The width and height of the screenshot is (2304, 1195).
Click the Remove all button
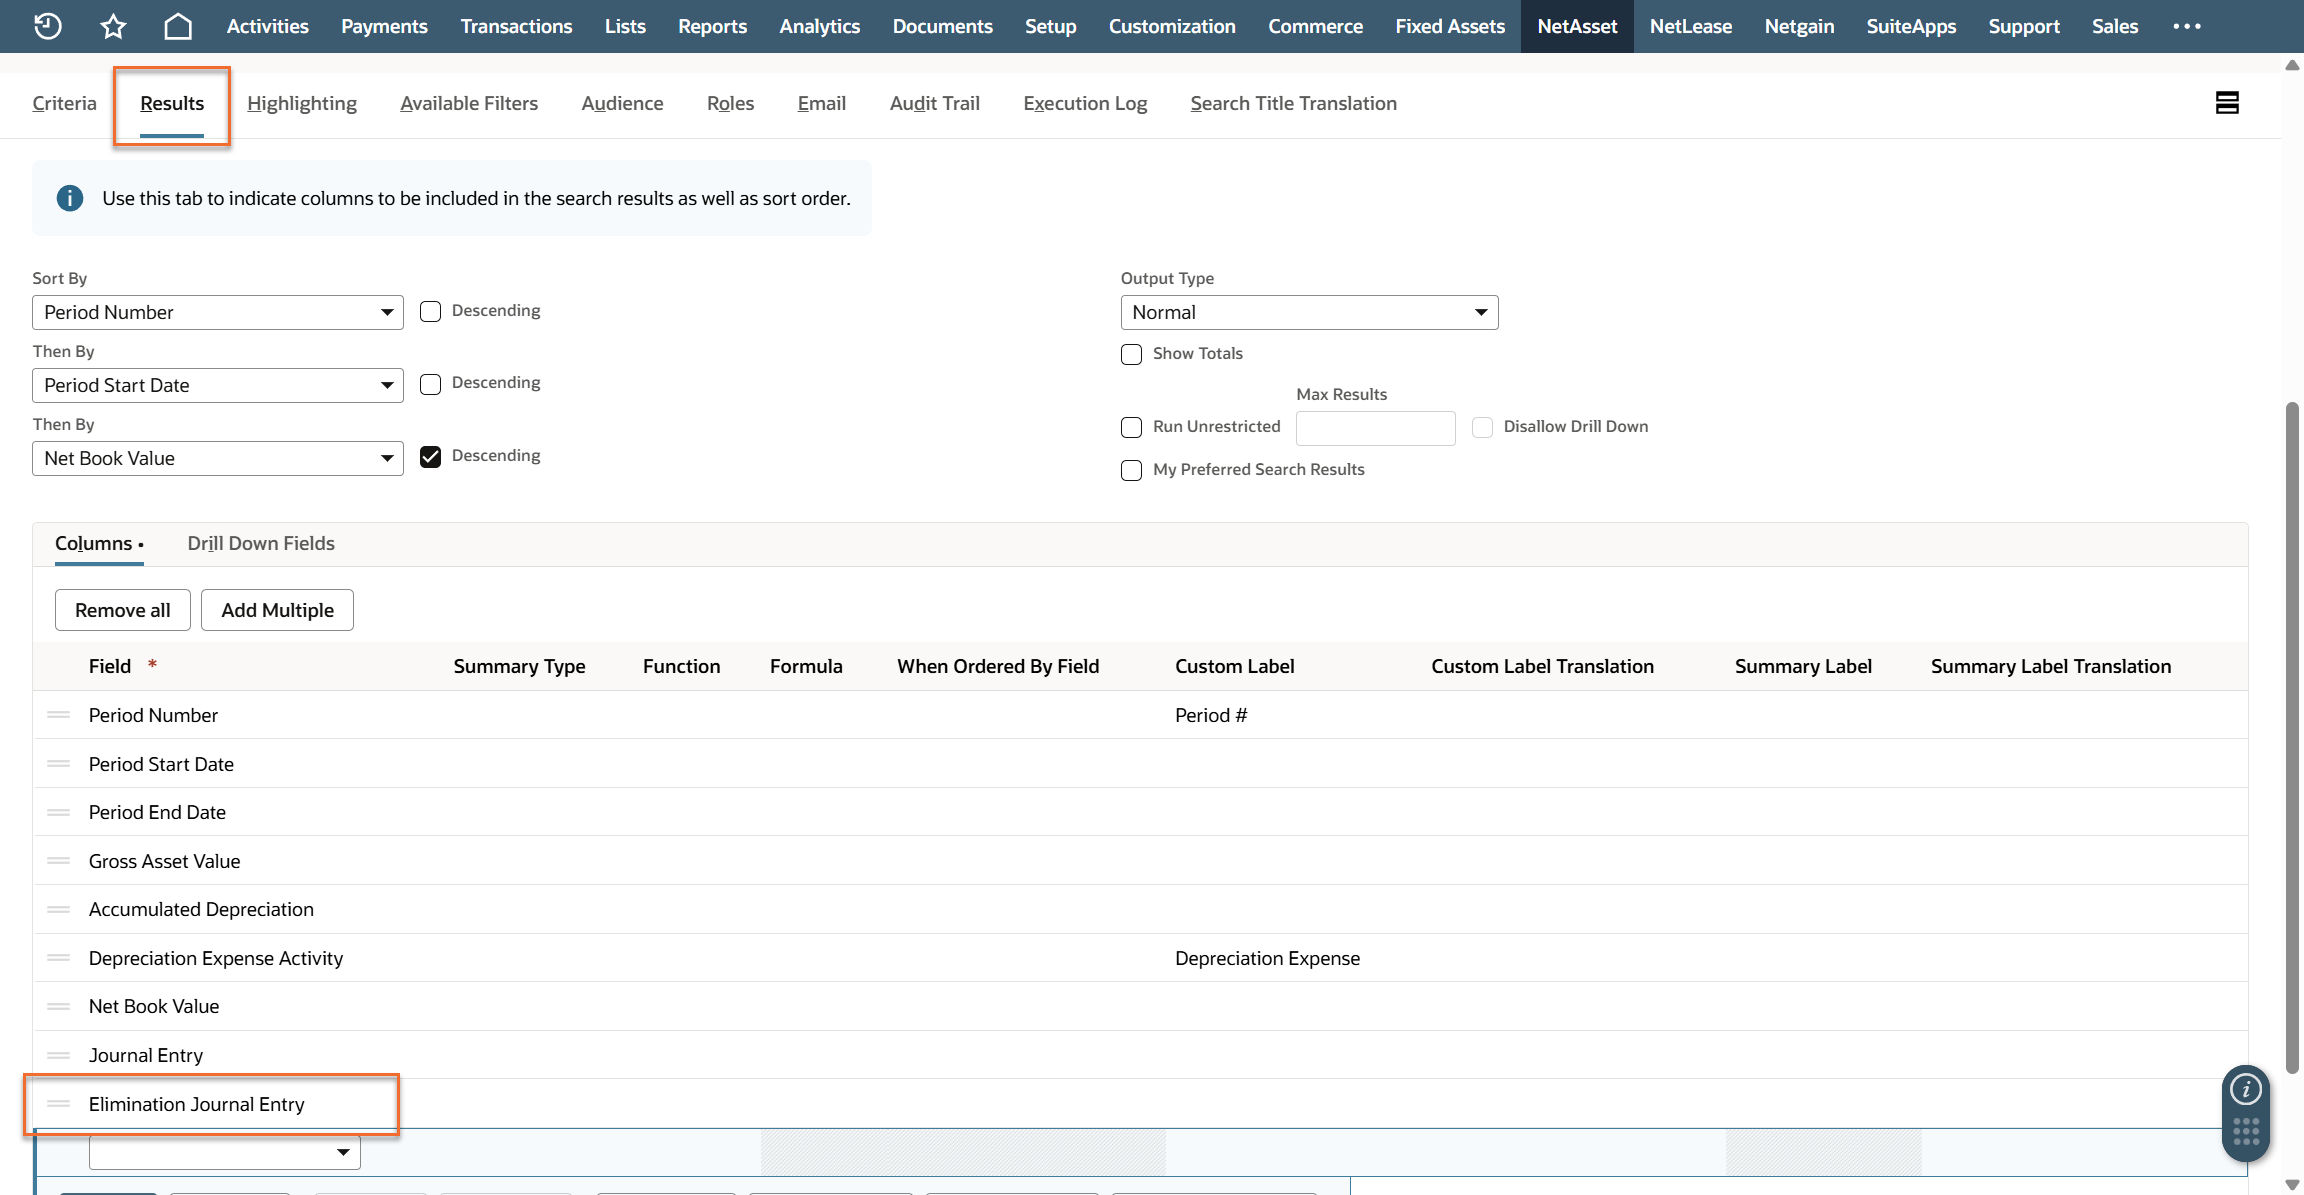122,610
